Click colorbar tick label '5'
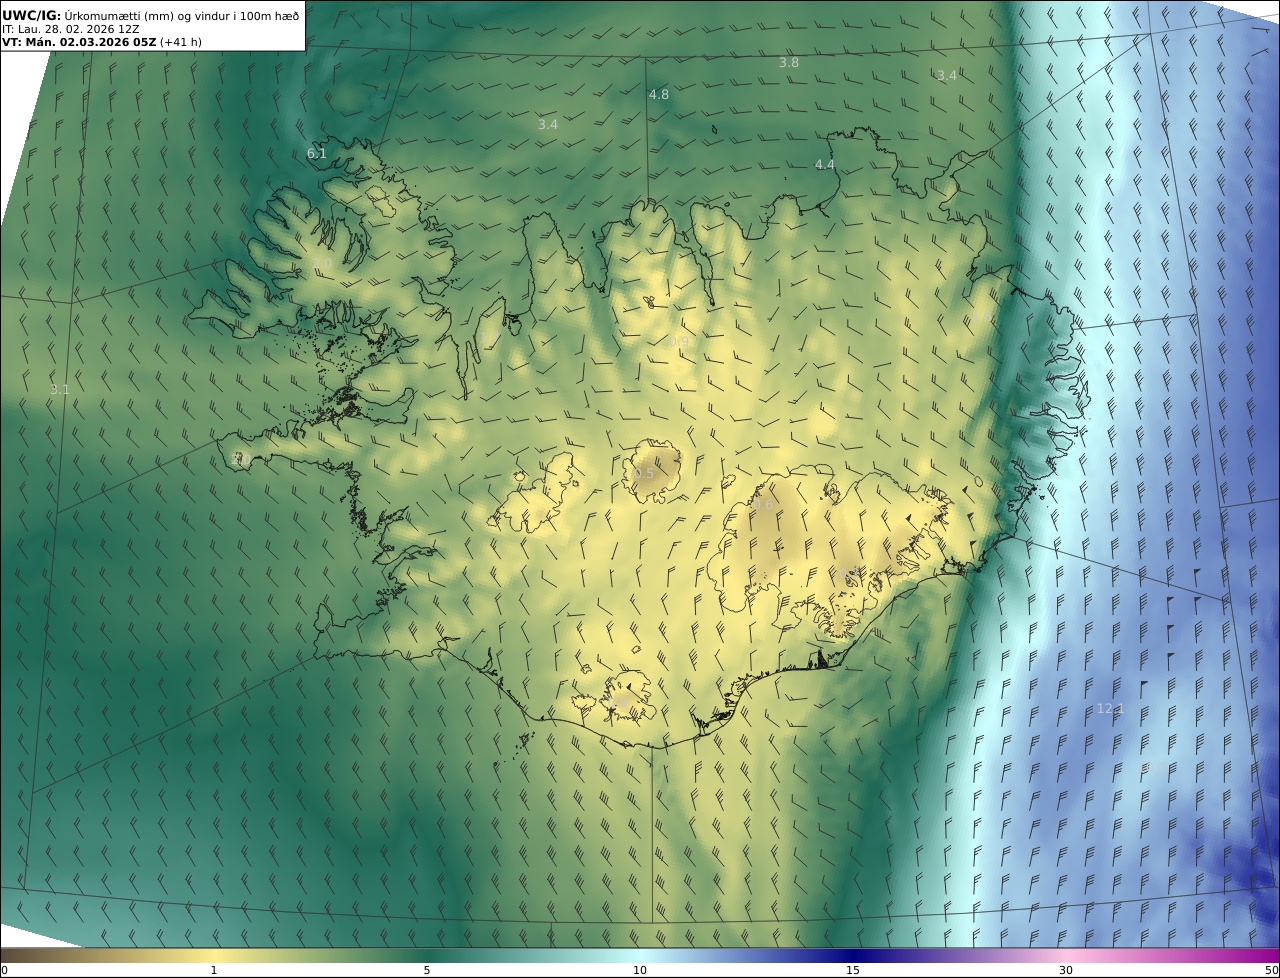The height and width of the screenshot is (978, 1280). pyautogui.click(x=427, y=970)
